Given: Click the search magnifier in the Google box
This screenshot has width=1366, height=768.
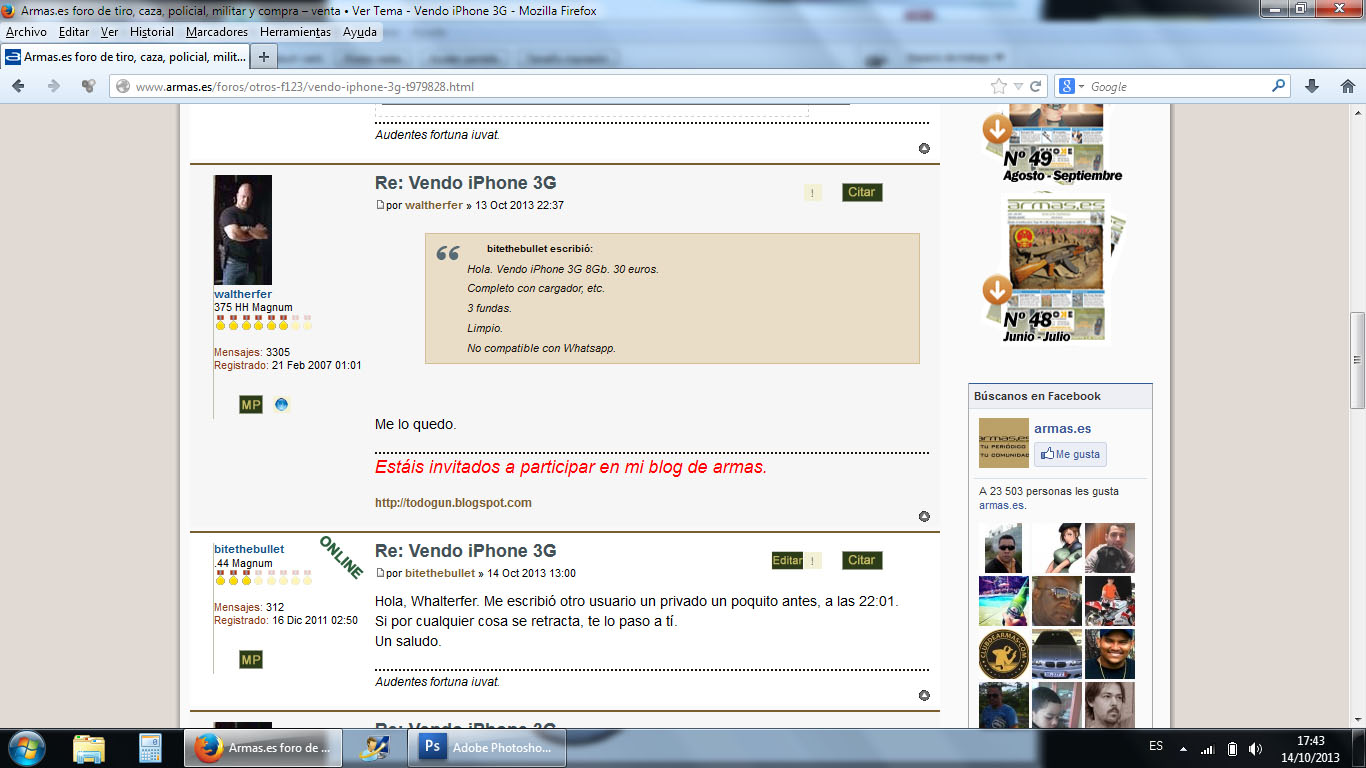Looking at the screenshot, I should coord(1278,87).
